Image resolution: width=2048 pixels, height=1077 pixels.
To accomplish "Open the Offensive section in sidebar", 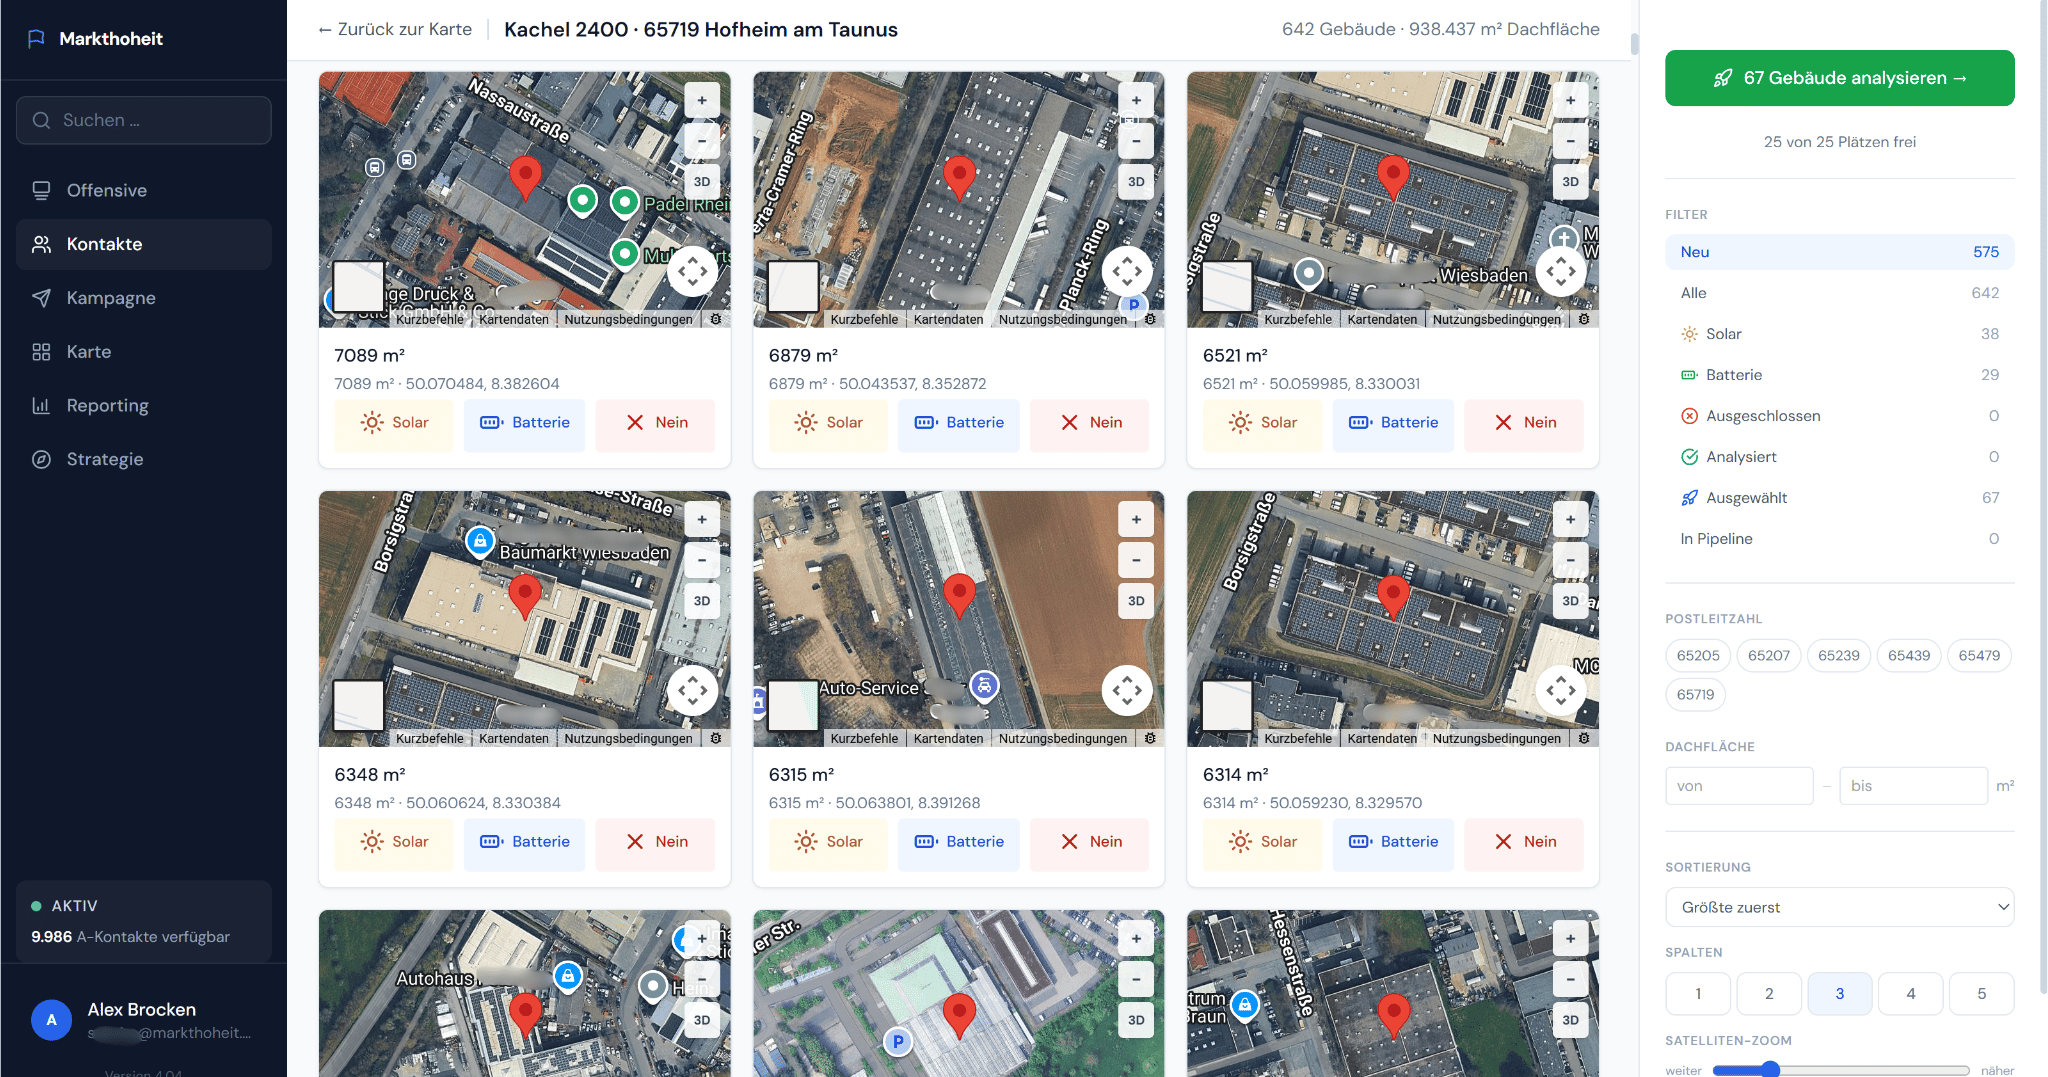I will coord(144,190).
